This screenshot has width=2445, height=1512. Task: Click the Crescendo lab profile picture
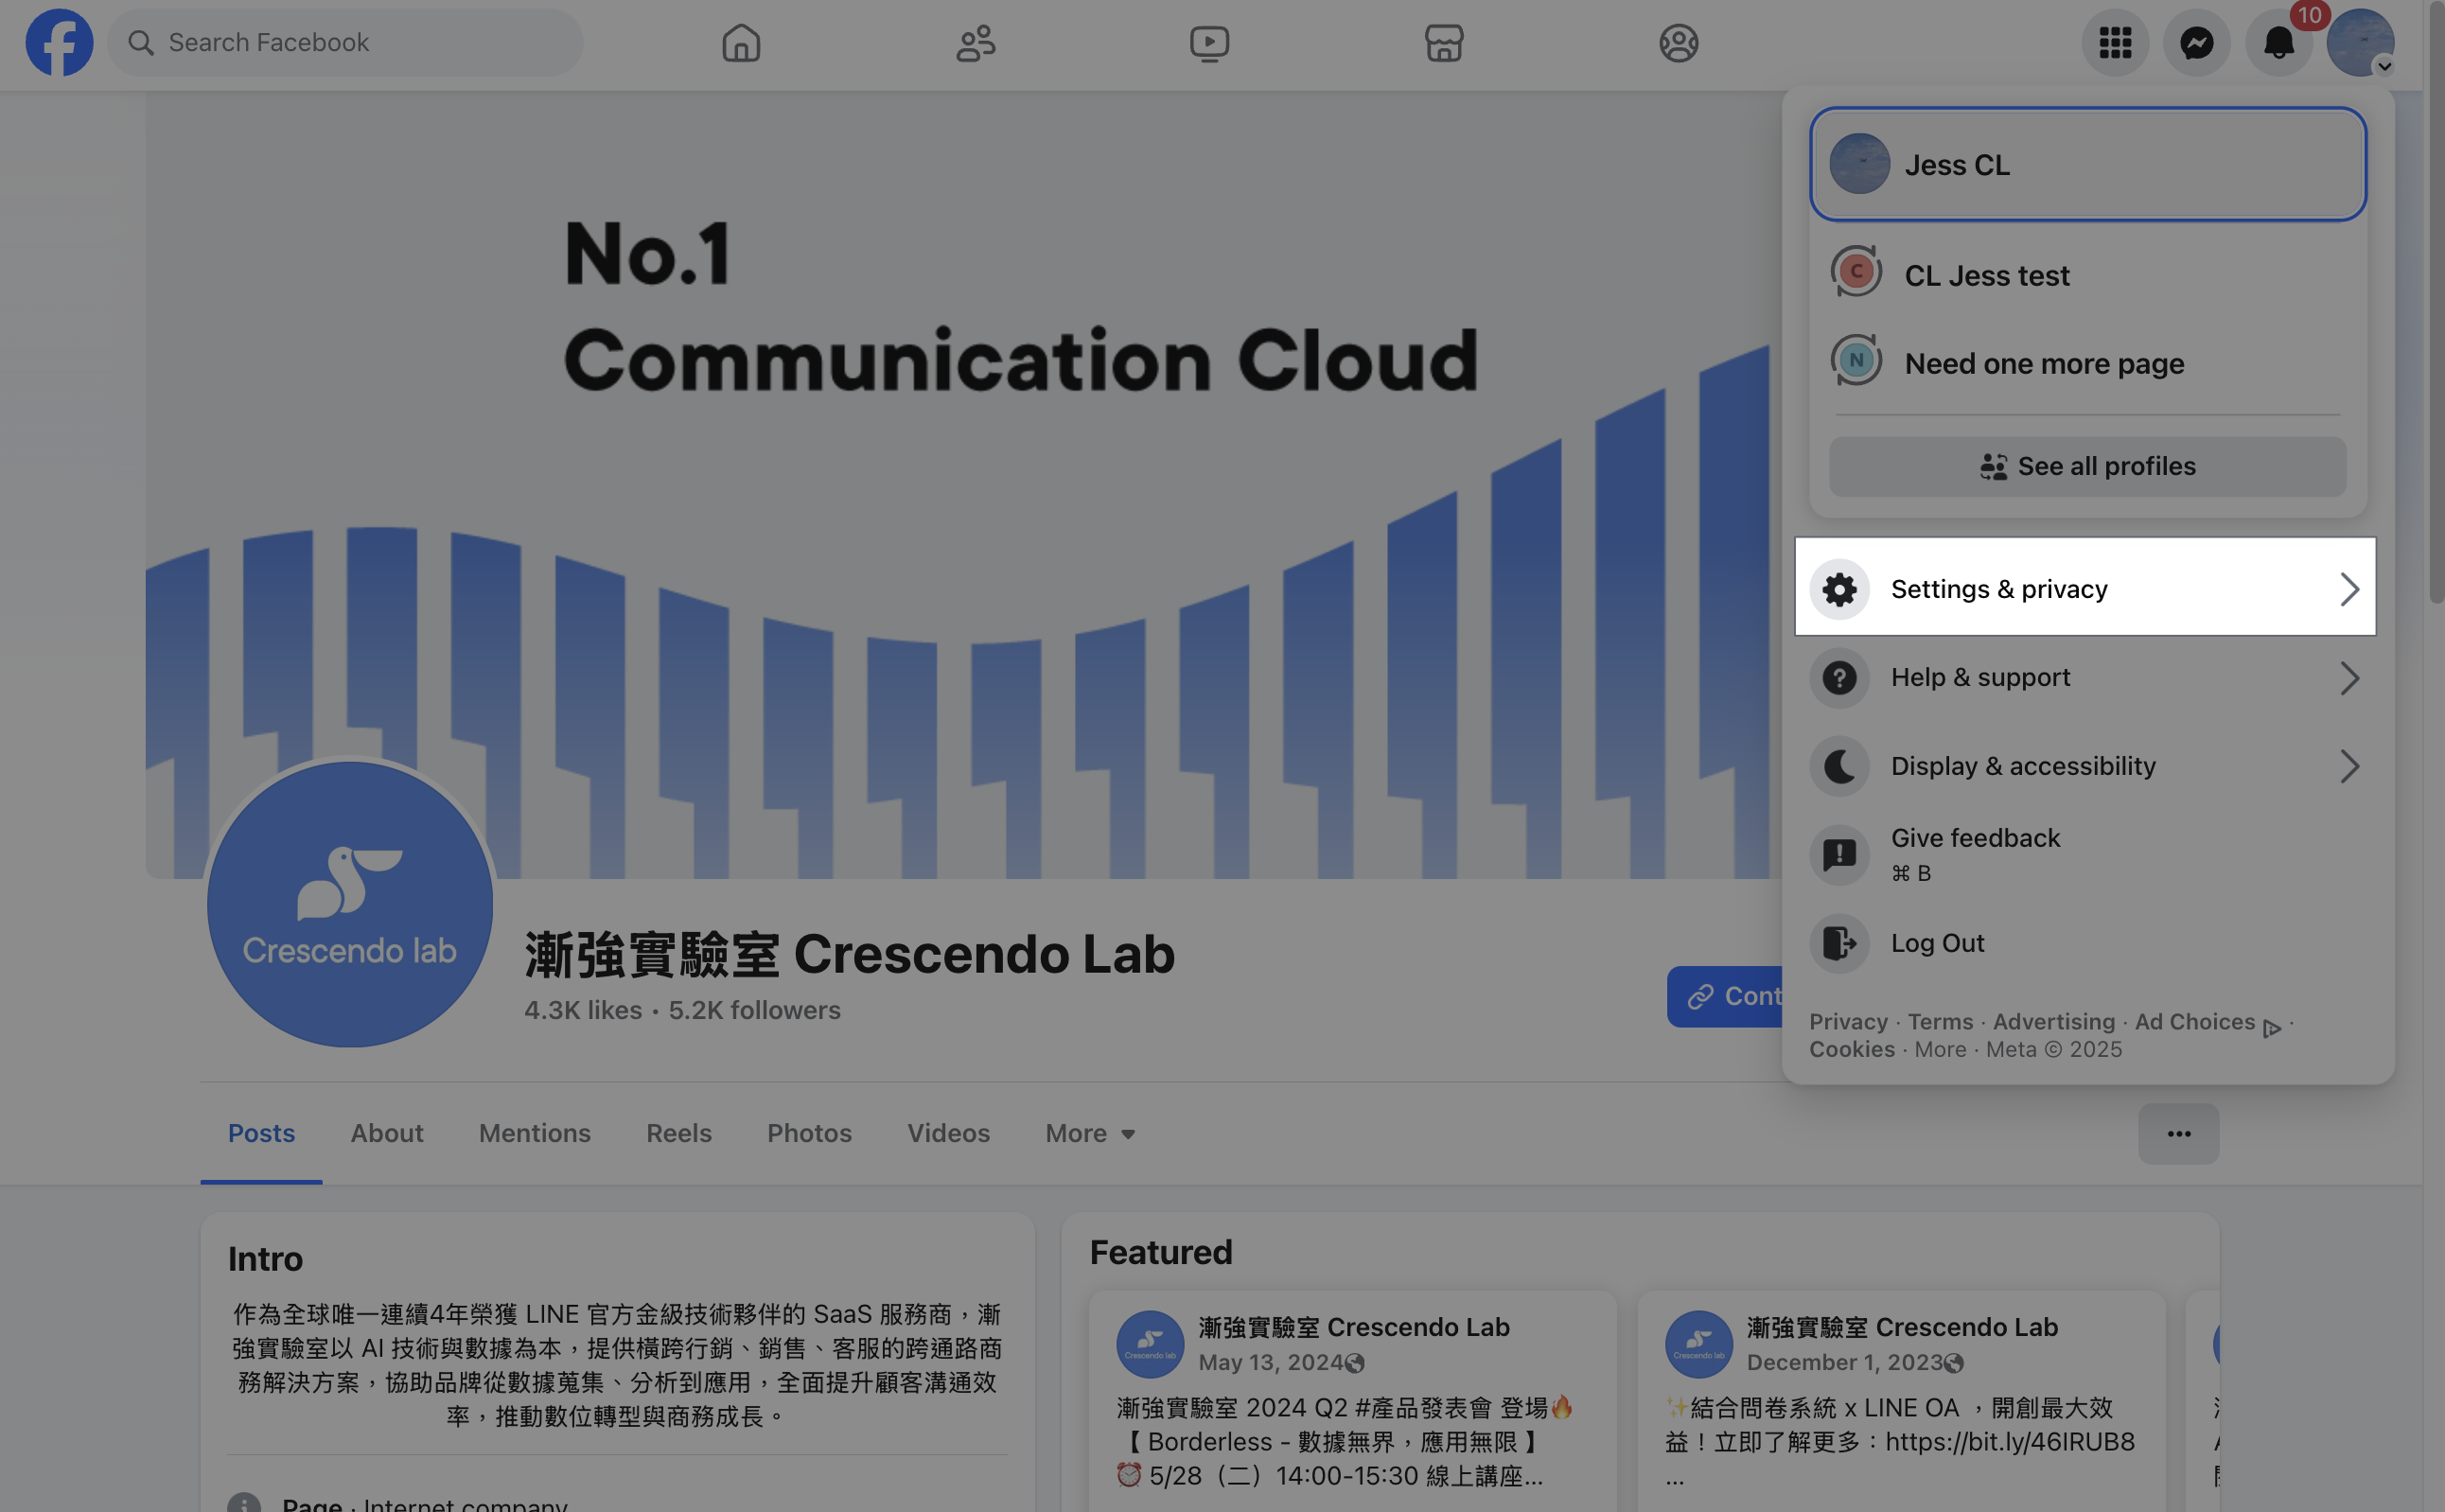[349, 904]
